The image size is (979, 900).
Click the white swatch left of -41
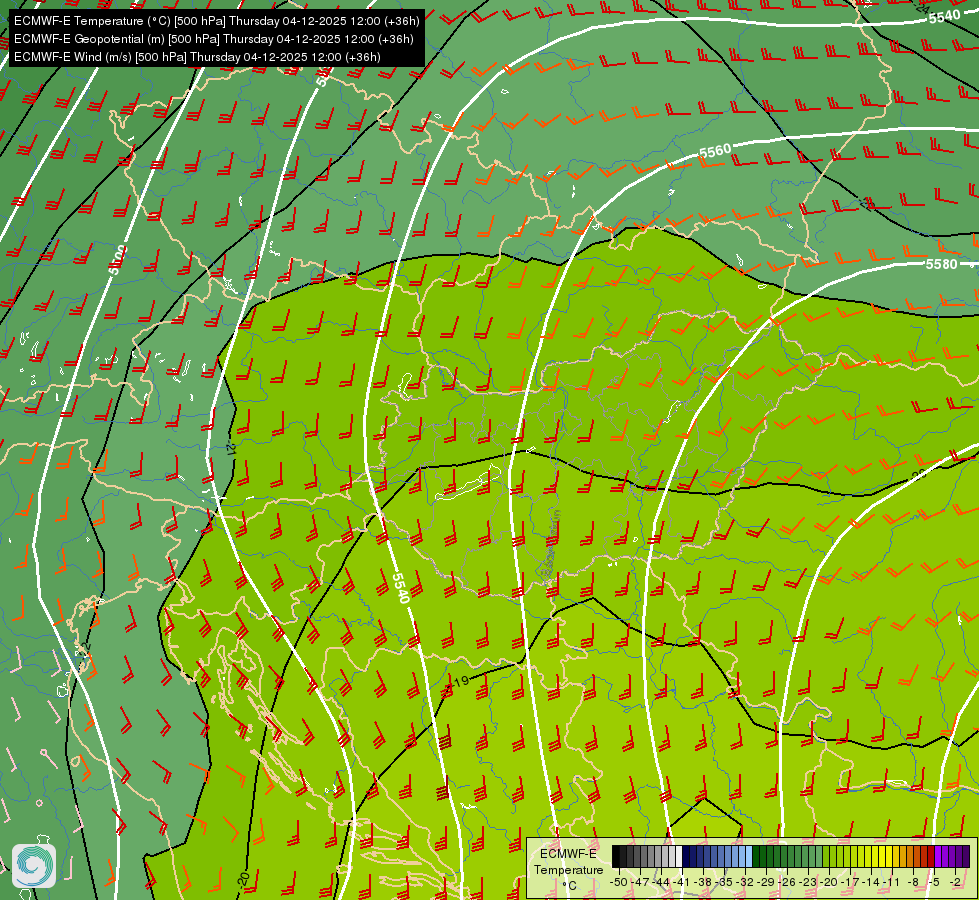click(x=679, y=856)
